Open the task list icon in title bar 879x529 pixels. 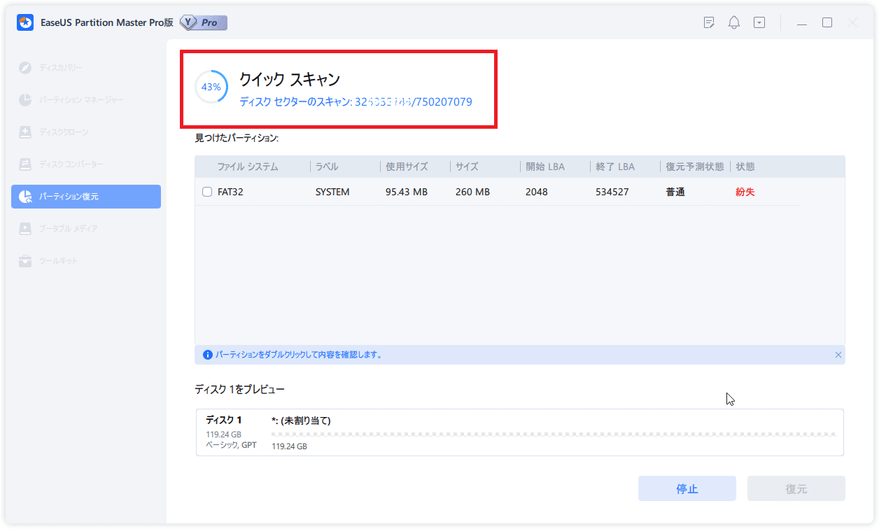coord(709,22)
